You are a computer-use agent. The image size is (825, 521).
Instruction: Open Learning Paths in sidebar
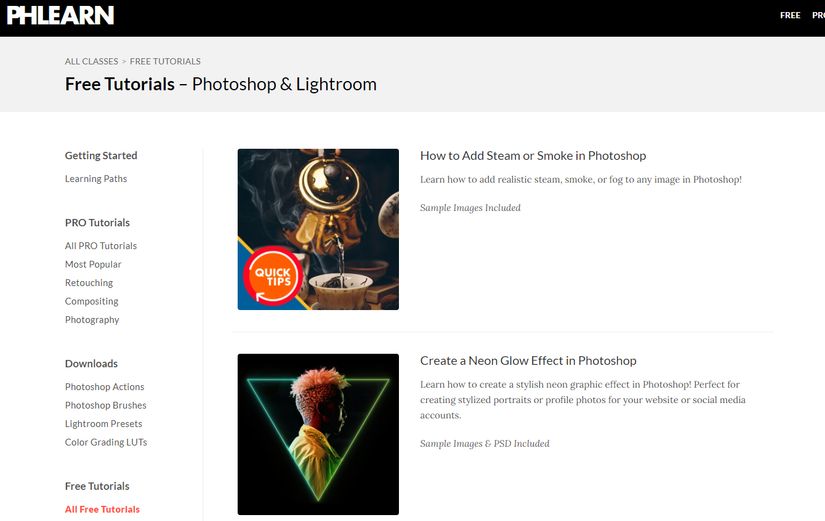pos(96,179)
